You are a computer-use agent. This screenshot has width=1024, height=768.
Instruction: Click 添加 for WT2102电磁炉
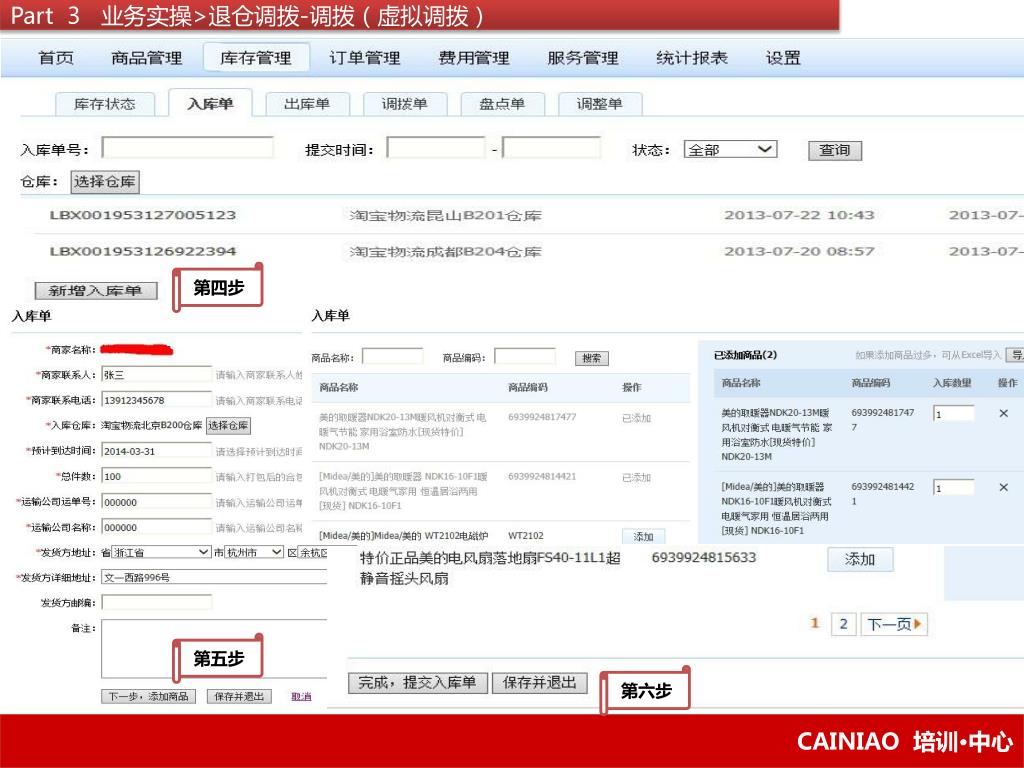coord(643,536)
